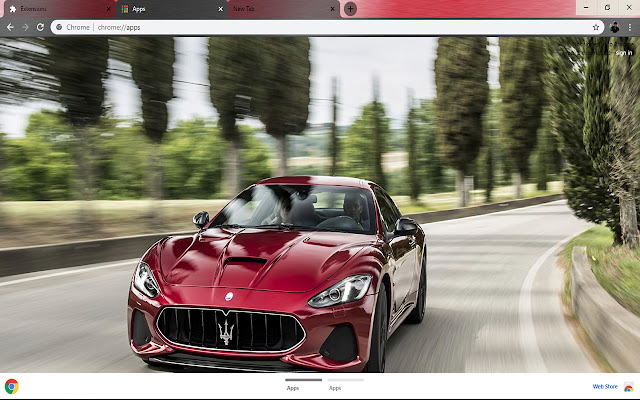The height and width of the screenshot is (400, 640).
Task: Open the user profile avatar
Action: pos(614,27)
